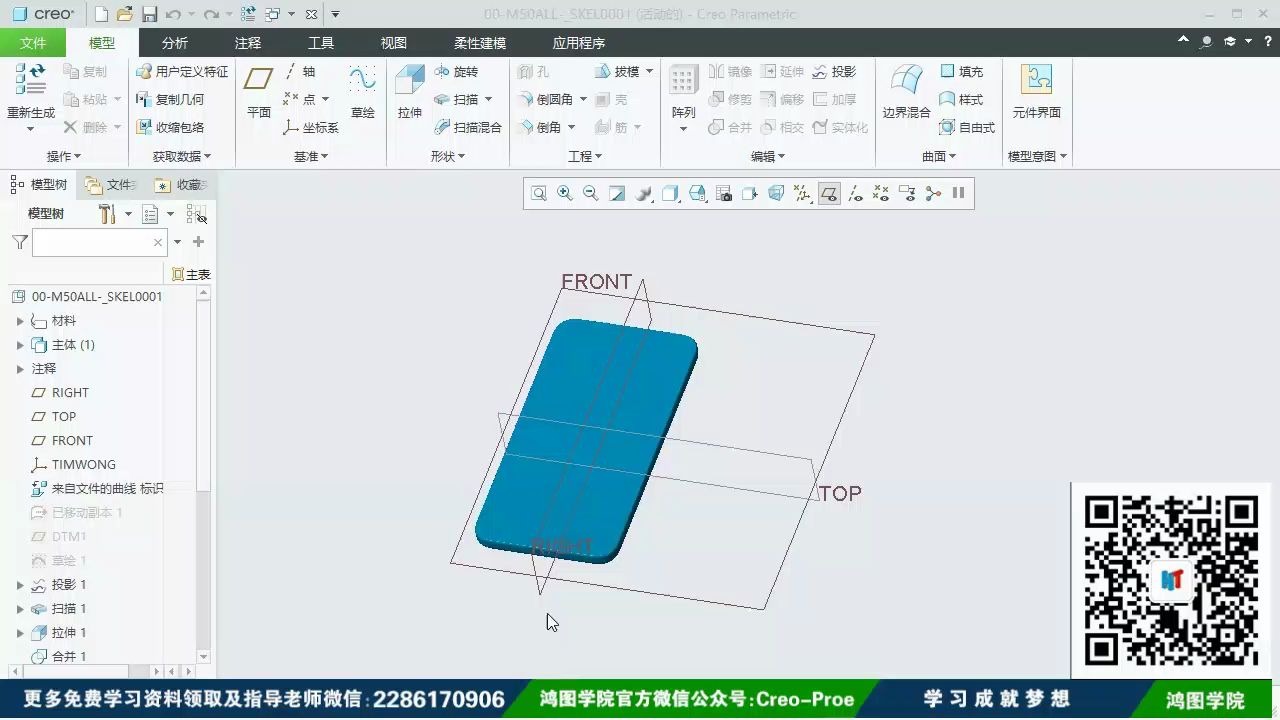
Task: Click Copy Geometry (复制几何)
Action: (170, 99)
